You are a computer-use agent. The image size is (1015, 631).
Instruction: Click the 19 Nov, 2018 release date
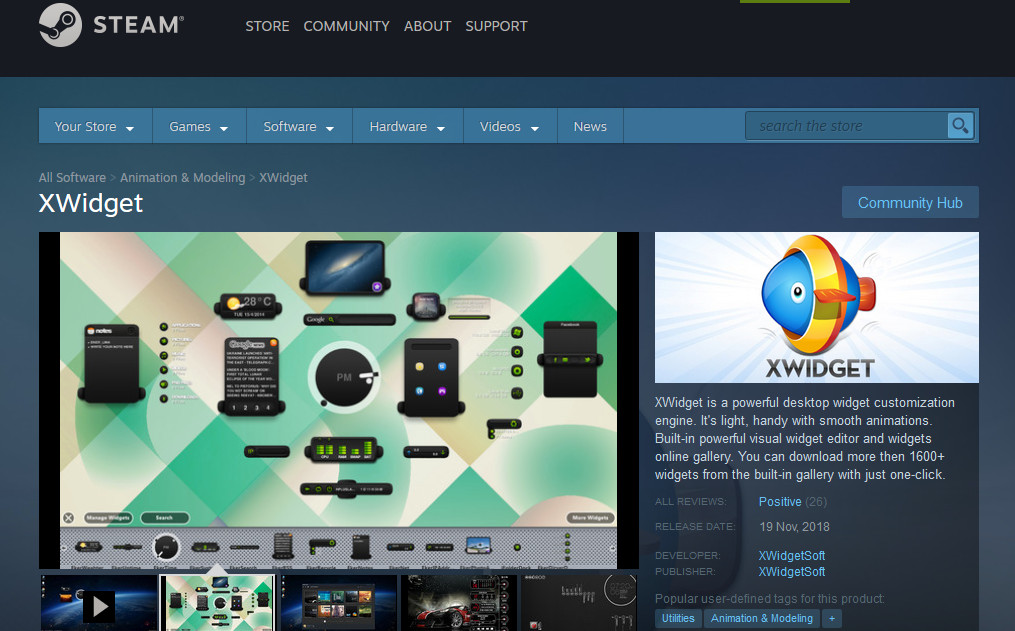(x=794, y=527)
